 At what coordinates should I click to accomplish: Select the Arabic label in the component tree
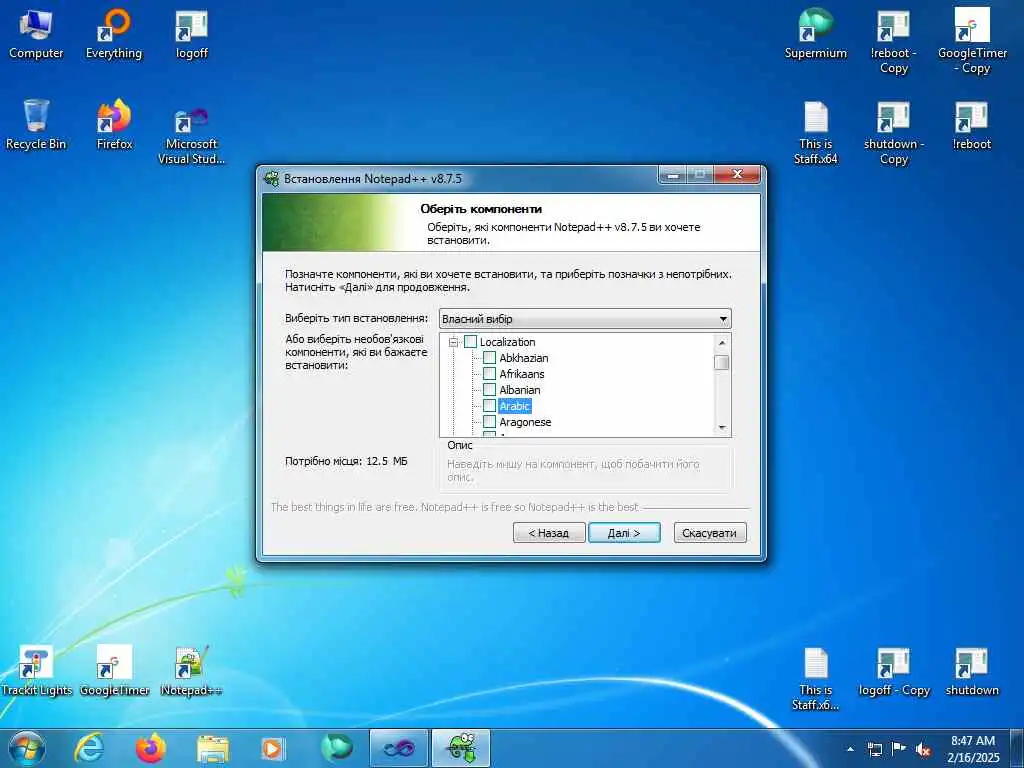point(515,406)
